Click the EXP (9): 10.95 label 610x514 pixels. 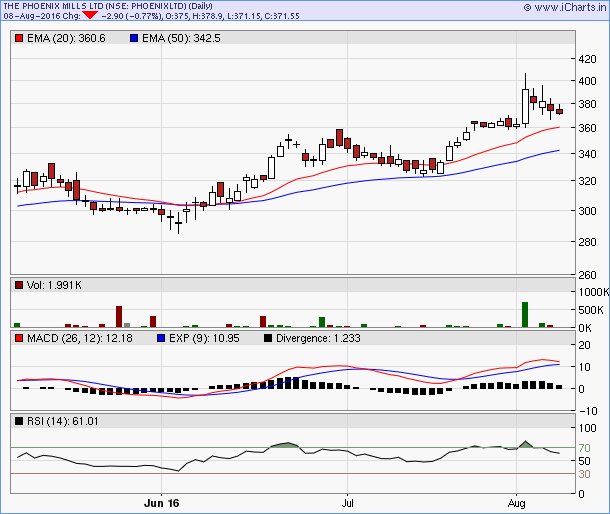204,339
